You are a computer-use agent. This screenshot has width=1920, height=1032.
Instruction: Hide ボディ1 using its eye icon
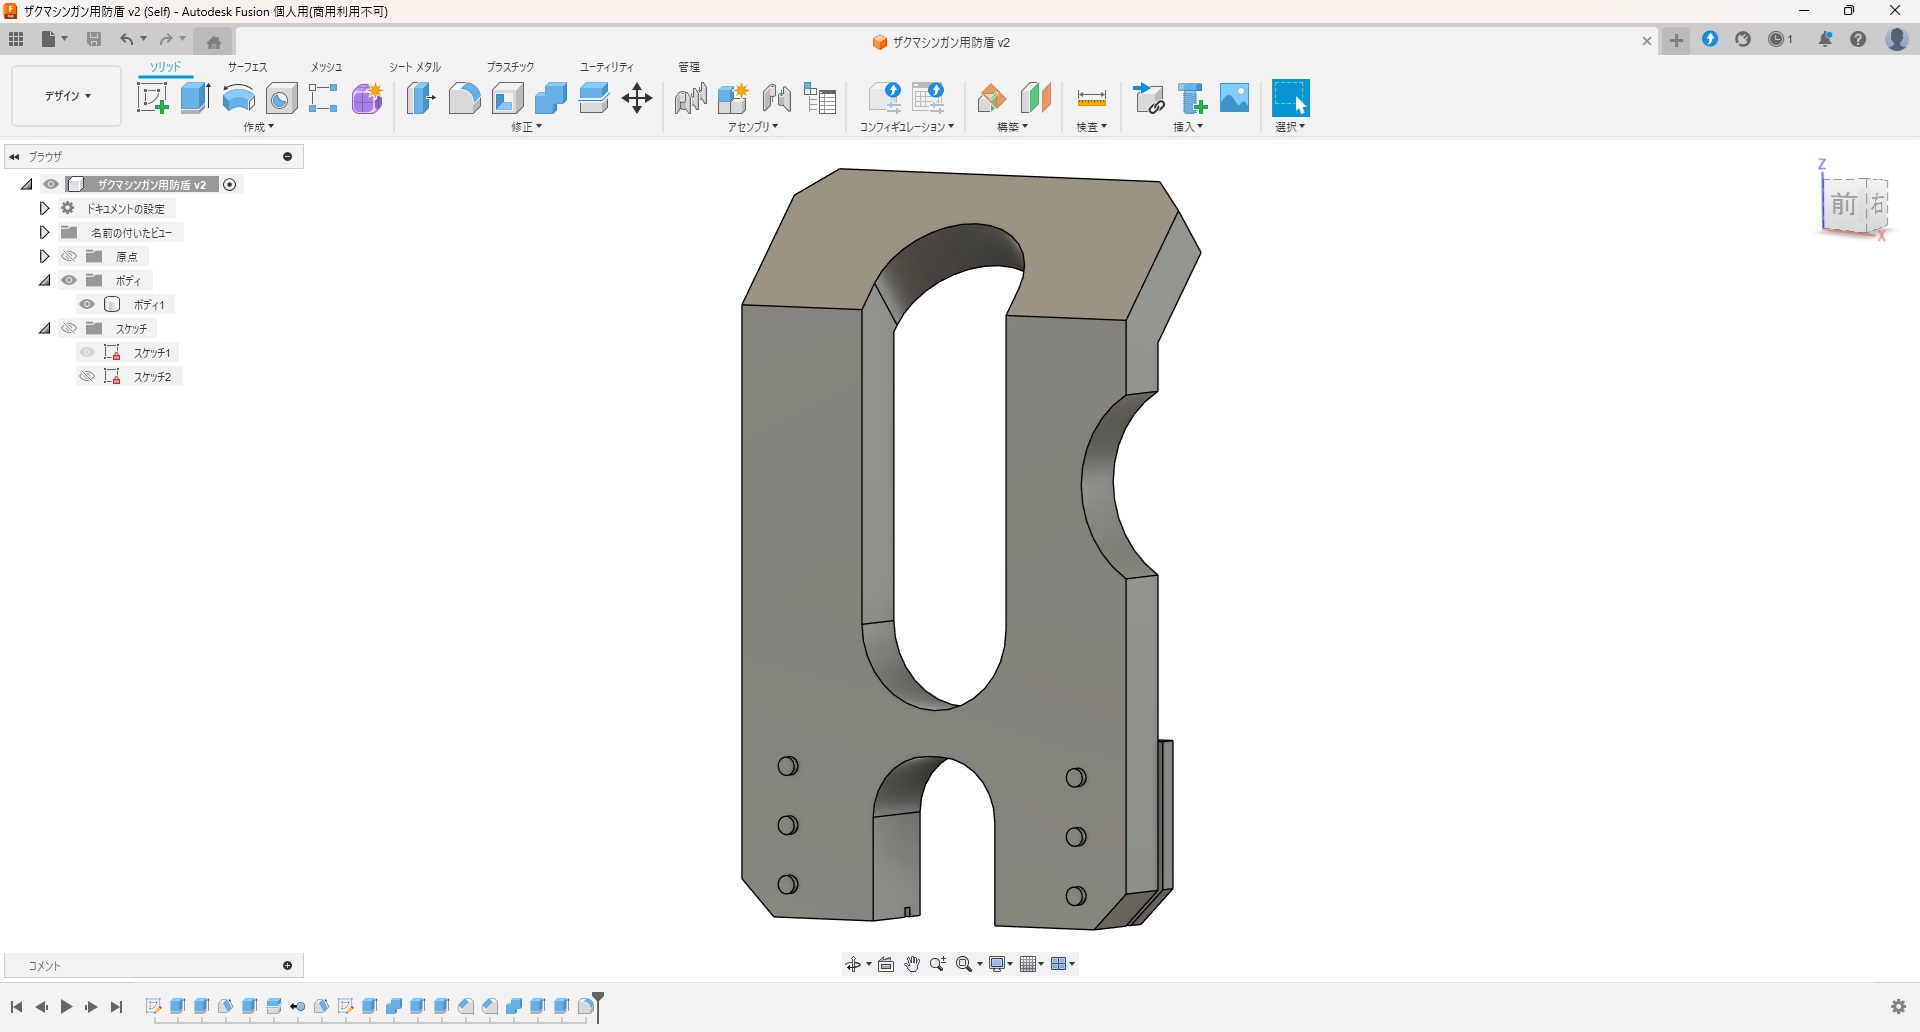[x=88, y=305]
